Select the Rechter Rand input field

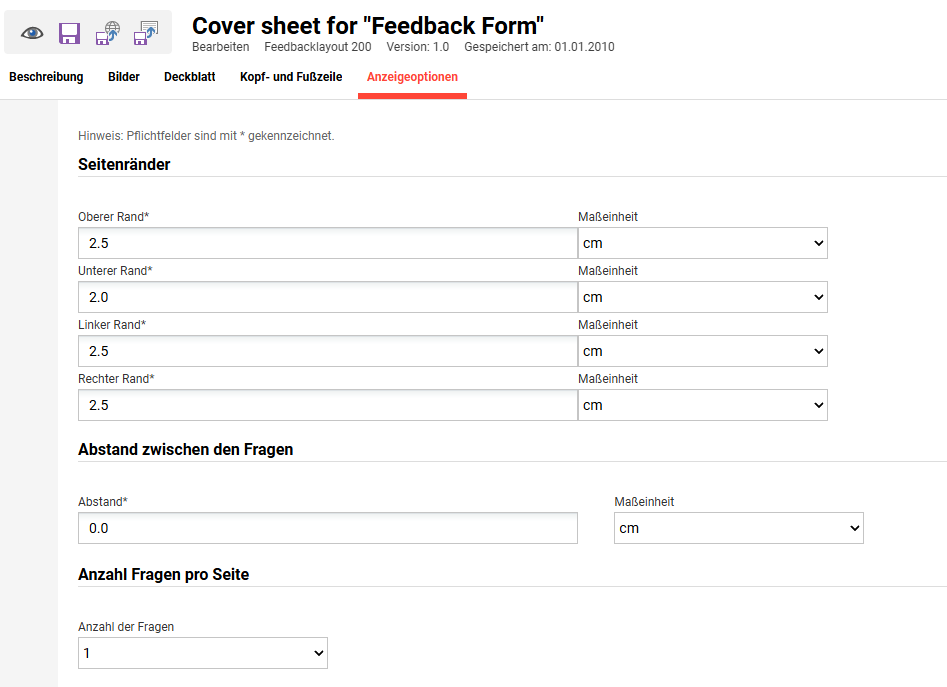click(x=328, y=405)
